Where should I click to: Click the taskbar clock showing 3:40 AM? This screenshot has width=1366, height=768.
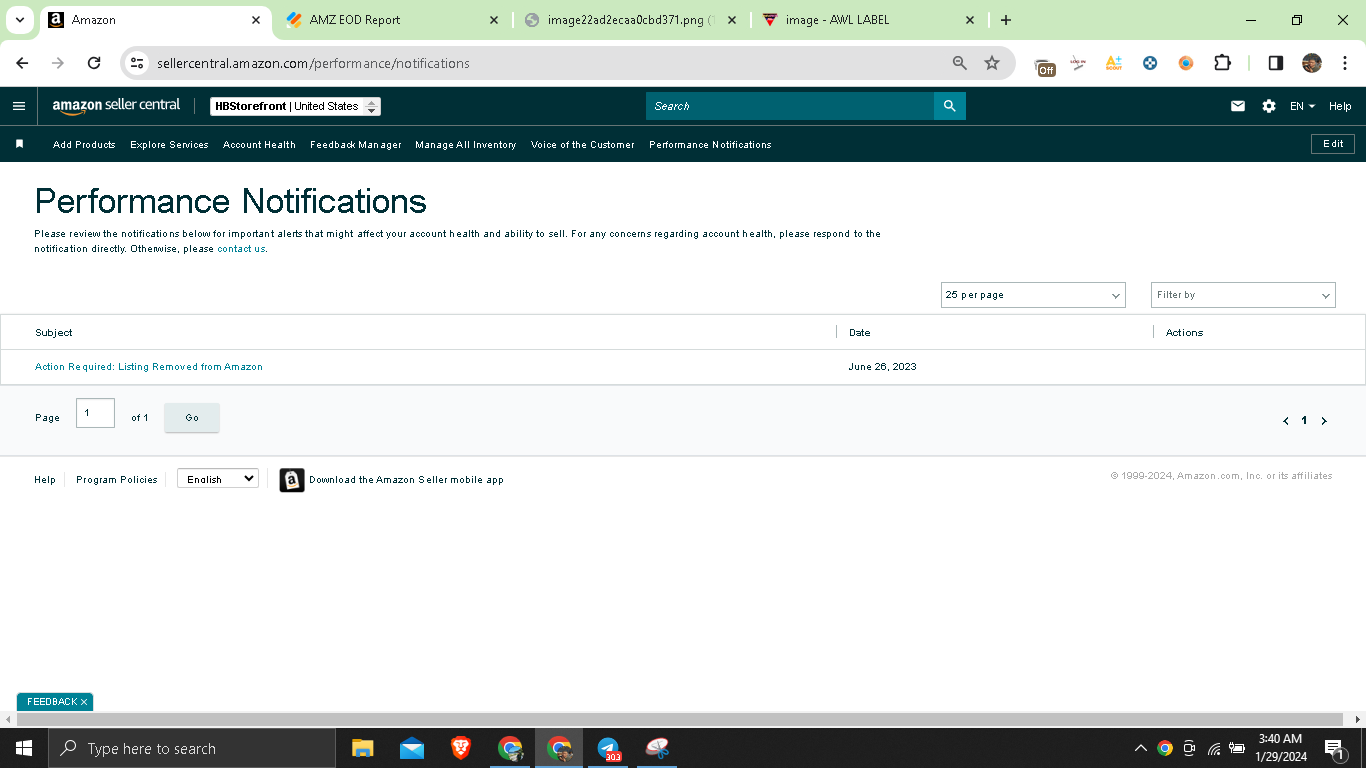click(1281, 747)
